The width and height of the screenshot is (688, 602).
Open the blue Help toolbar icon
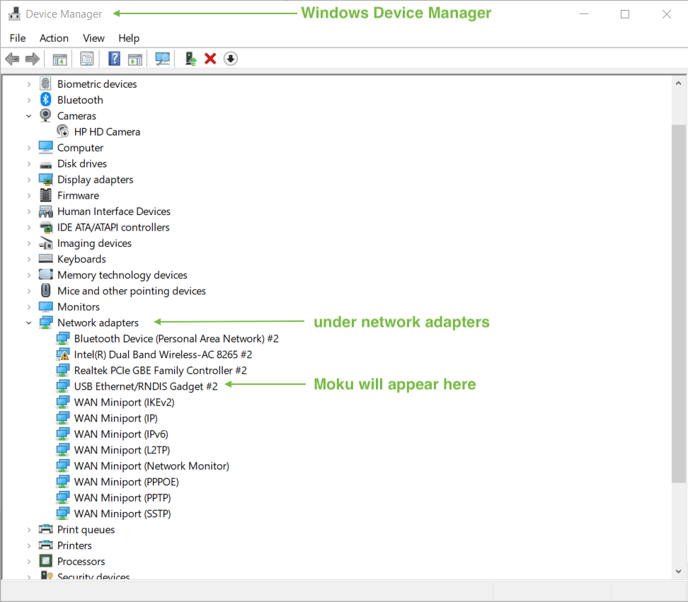pyautogui.click(x=114, y=59)
